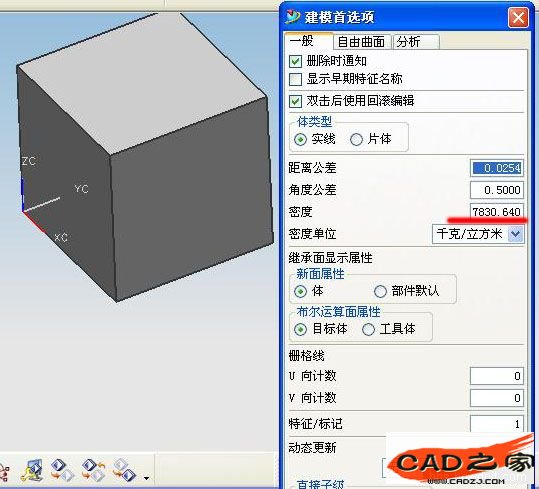Click the monitor with yellow figure toolbar icon
Screen dimensions: 539x489
tap(32, 470)
